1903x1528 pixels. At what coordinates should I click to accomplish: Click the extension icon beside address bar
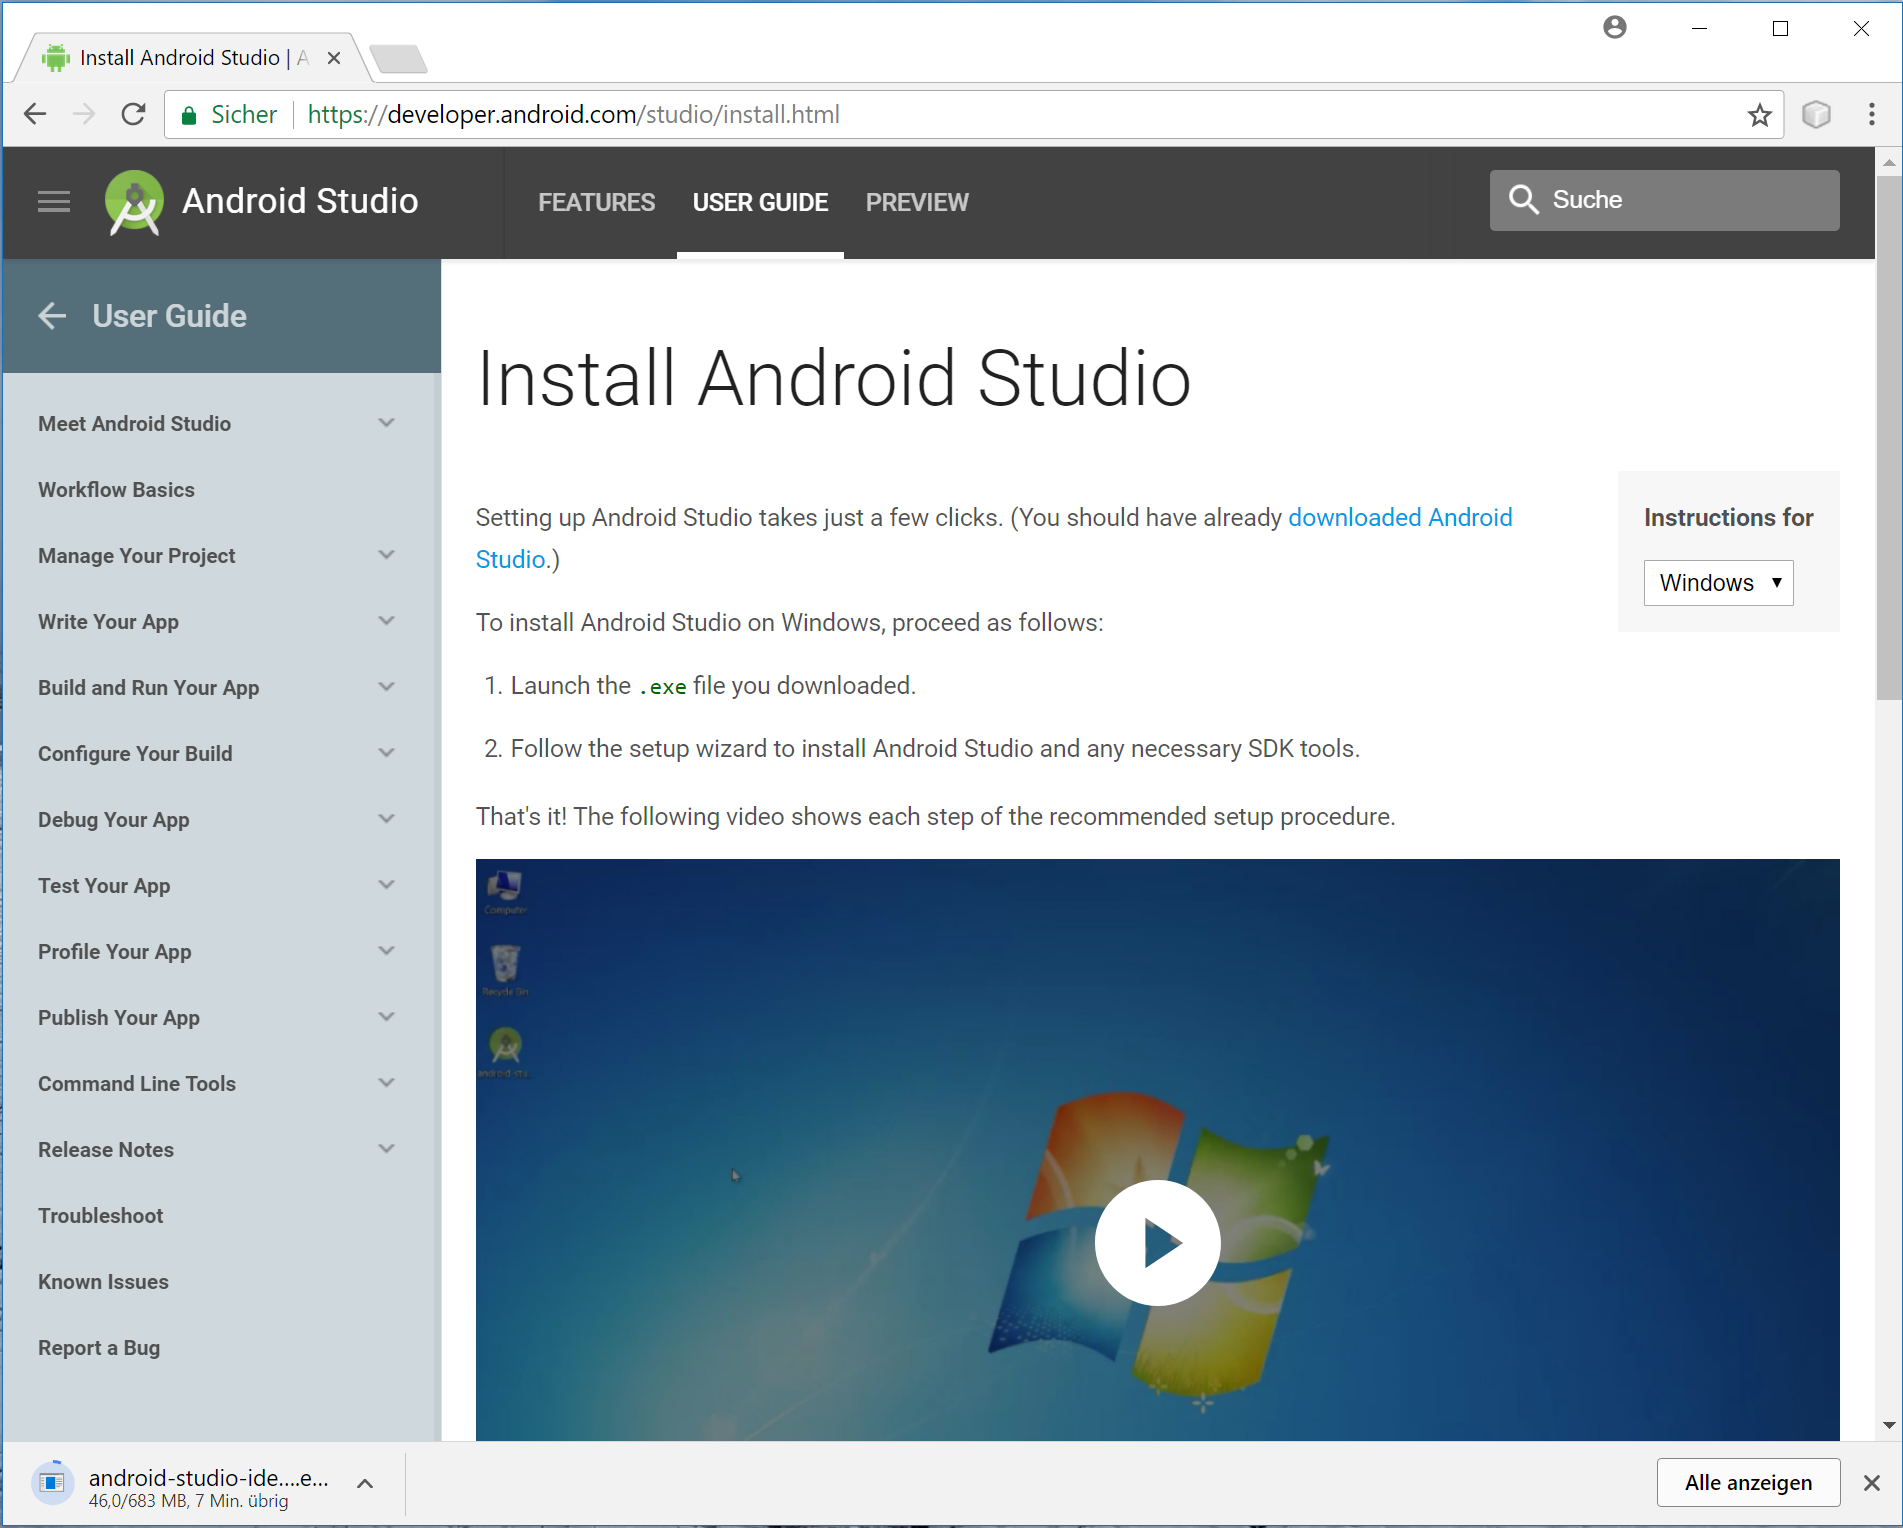1816,115
